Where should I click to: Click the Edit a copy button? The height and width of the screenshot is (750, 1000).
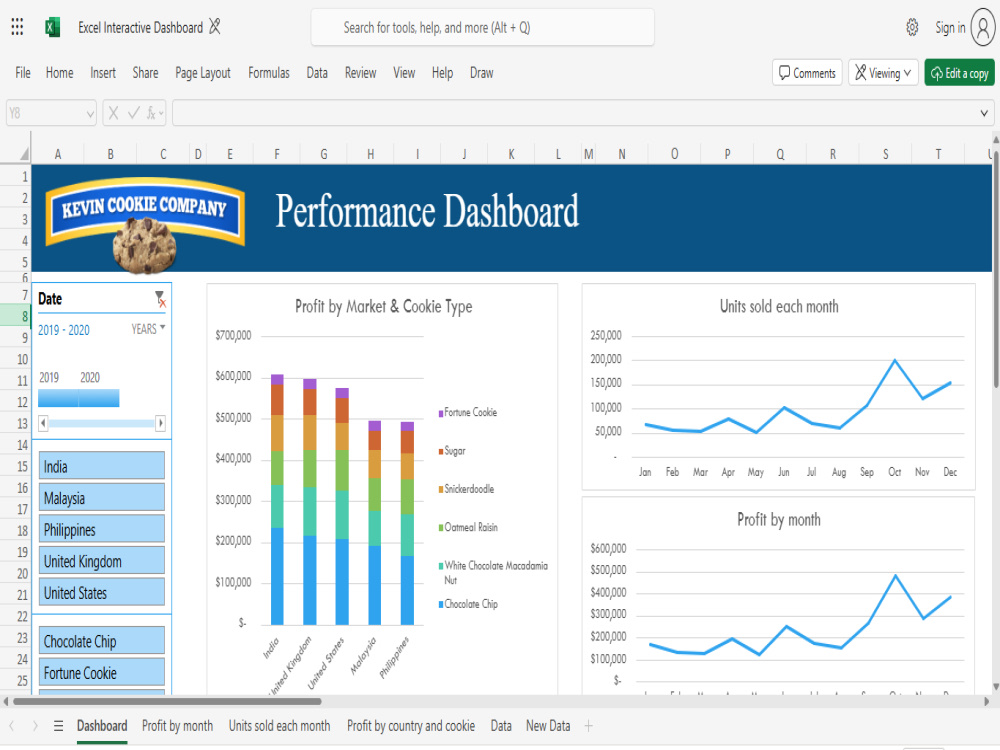point(959,73)
